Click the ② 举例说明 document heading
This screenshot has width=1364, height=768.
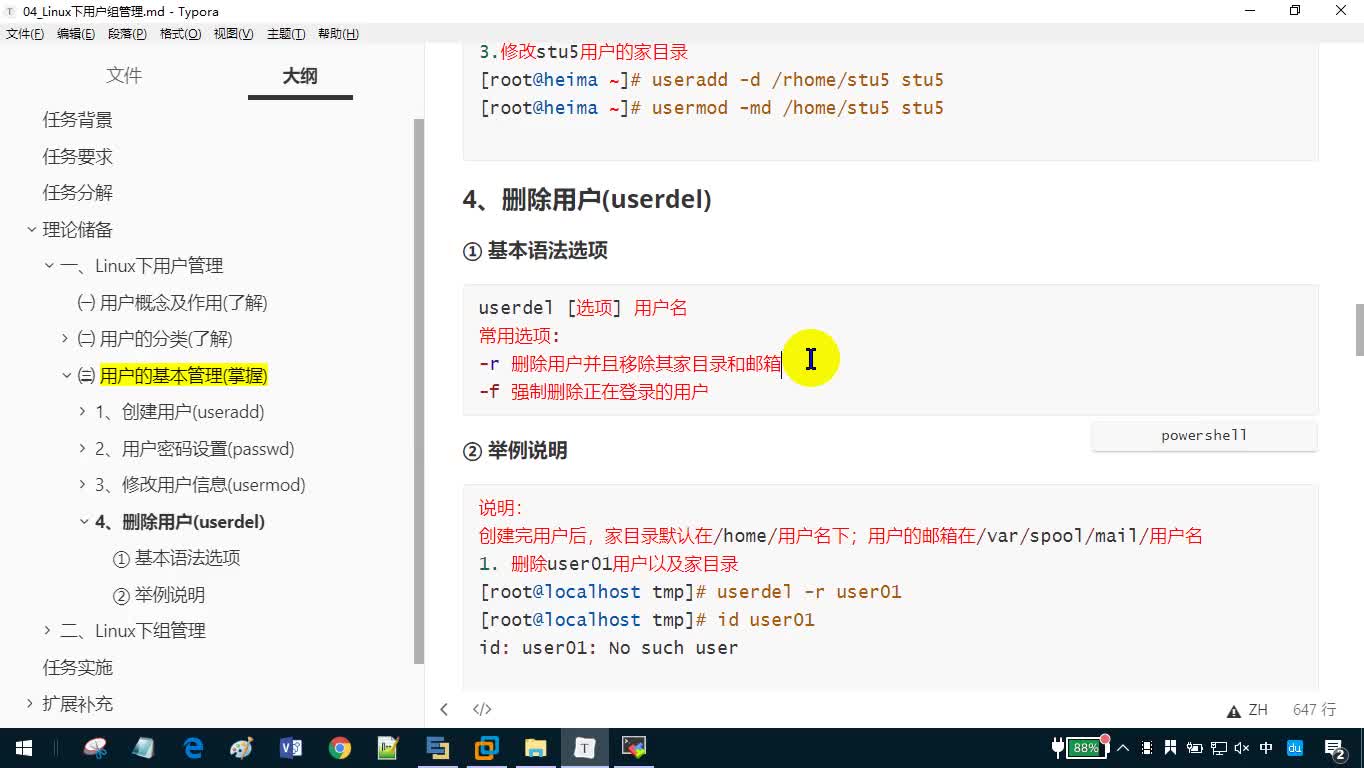(515, 451)
